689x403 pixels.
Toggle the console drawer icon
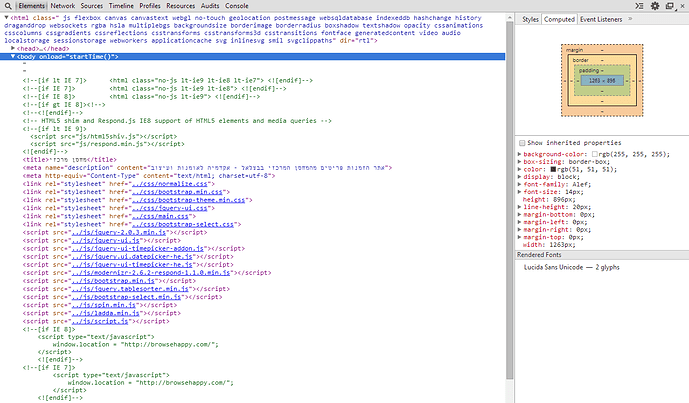pos(639,6)
